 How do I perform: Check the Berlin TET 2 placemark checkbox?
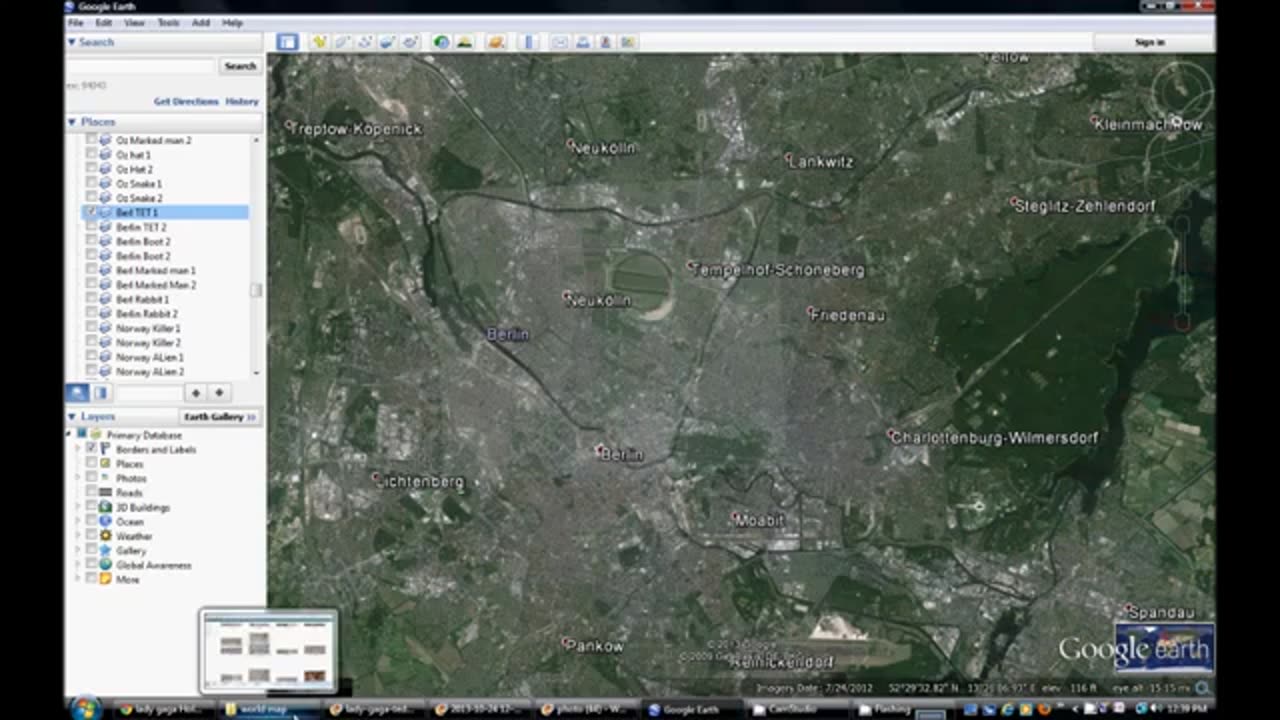click(x=91, y=227)
